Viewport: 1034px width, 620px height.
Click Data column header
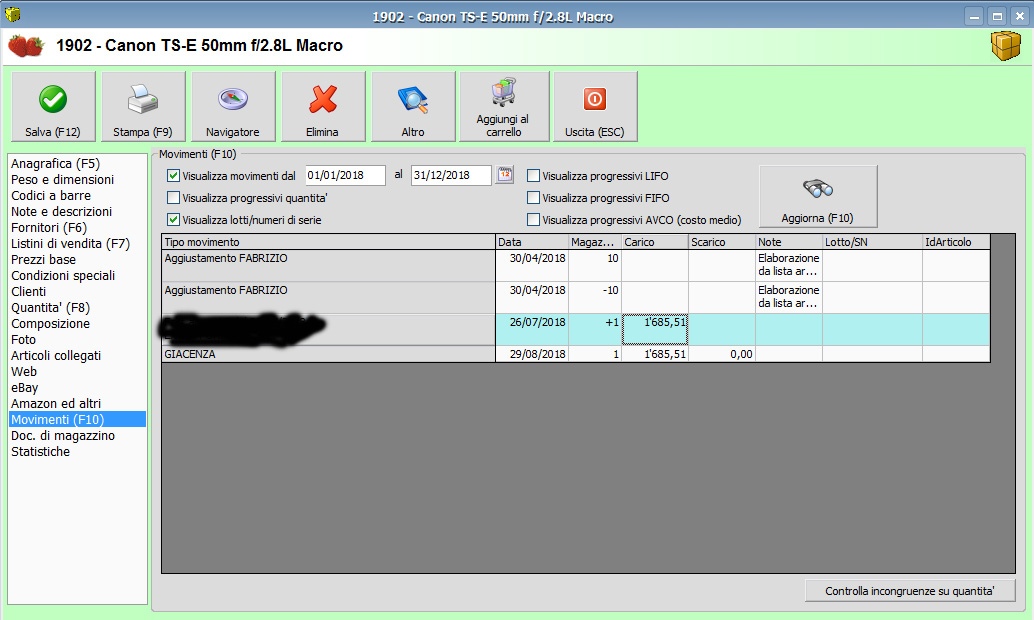pos(532,242)
